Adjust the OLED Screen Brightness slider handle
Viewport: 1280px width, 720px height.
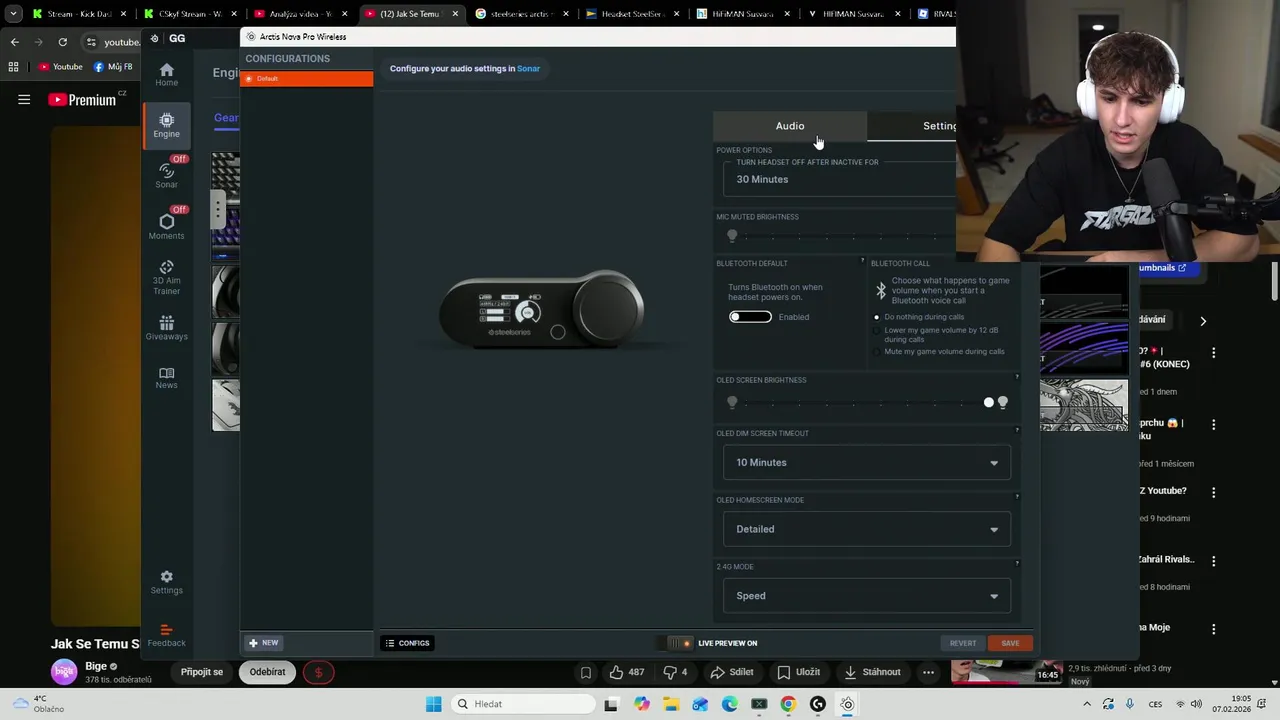[989, 402]
